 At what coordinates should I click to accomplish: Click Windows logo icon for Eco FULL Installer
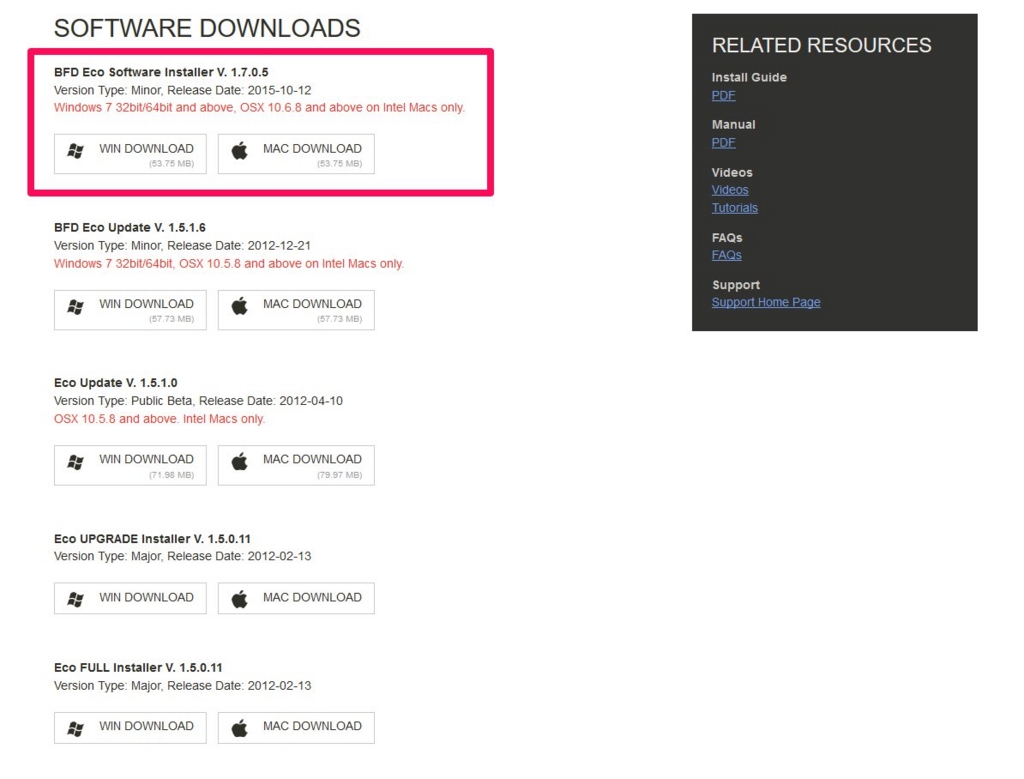coord(76,728)
